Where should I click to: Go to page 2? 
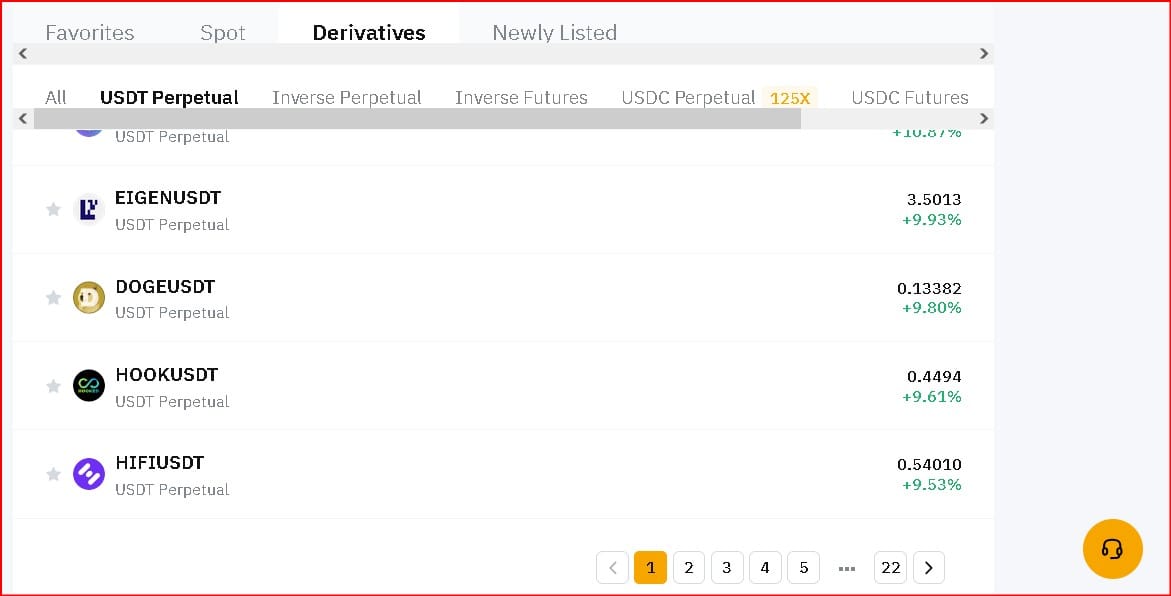pyautogui.click(x=689, y=568)
